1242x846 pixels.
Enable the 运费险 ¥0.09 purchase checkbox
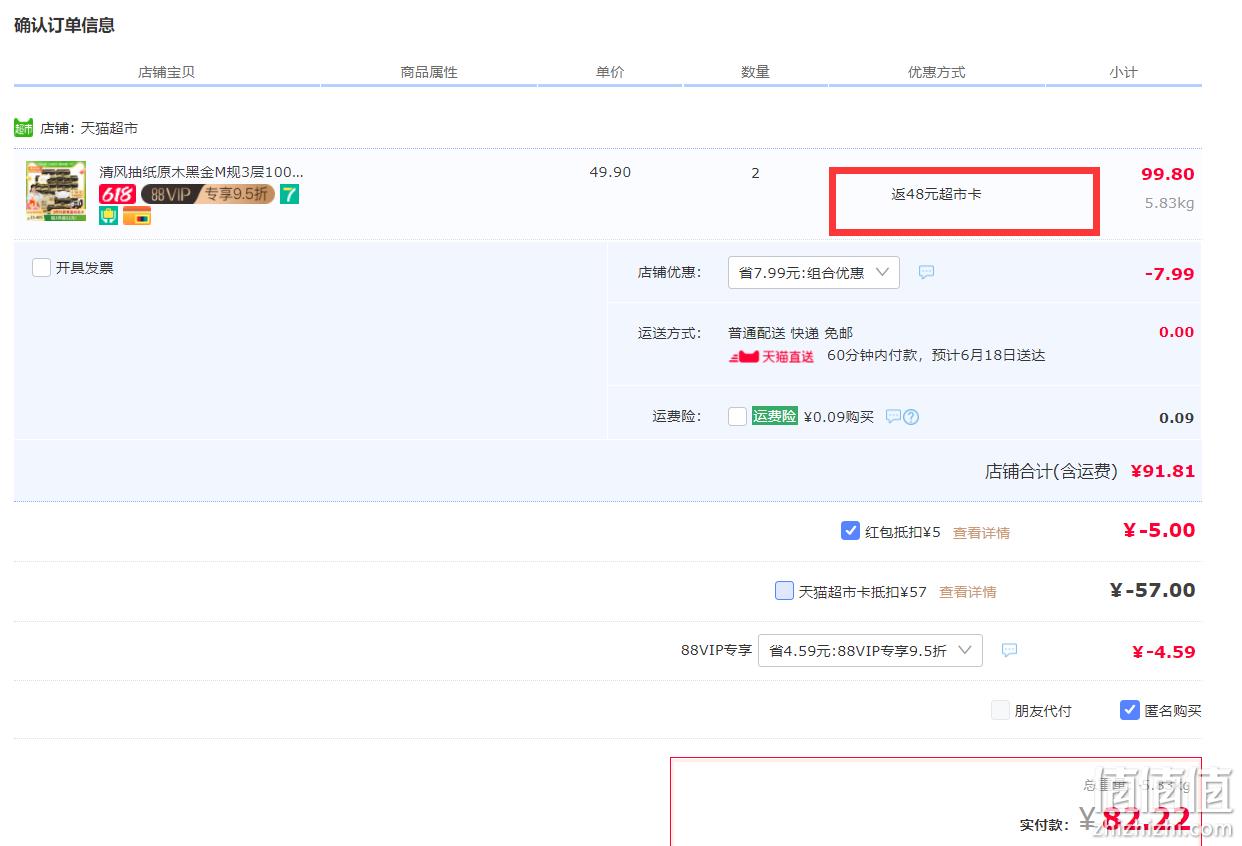click(x=737, y=417)
